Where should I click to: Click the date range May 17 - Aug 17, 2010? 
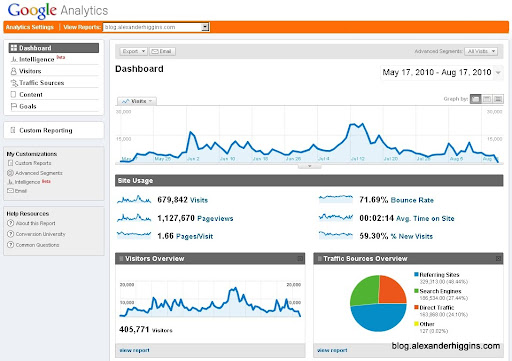[437, 72]
